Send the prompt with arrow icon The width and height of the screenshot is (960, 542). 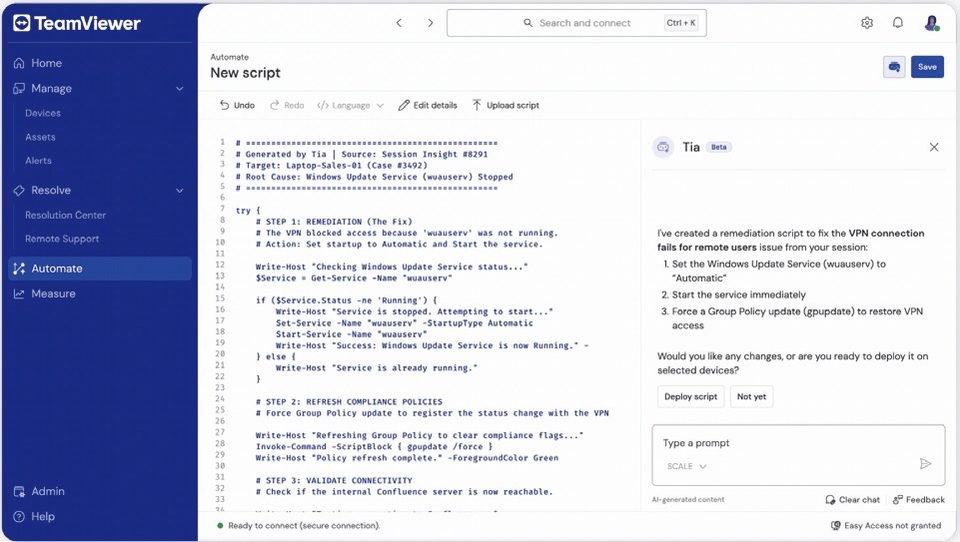click(926, 464)
